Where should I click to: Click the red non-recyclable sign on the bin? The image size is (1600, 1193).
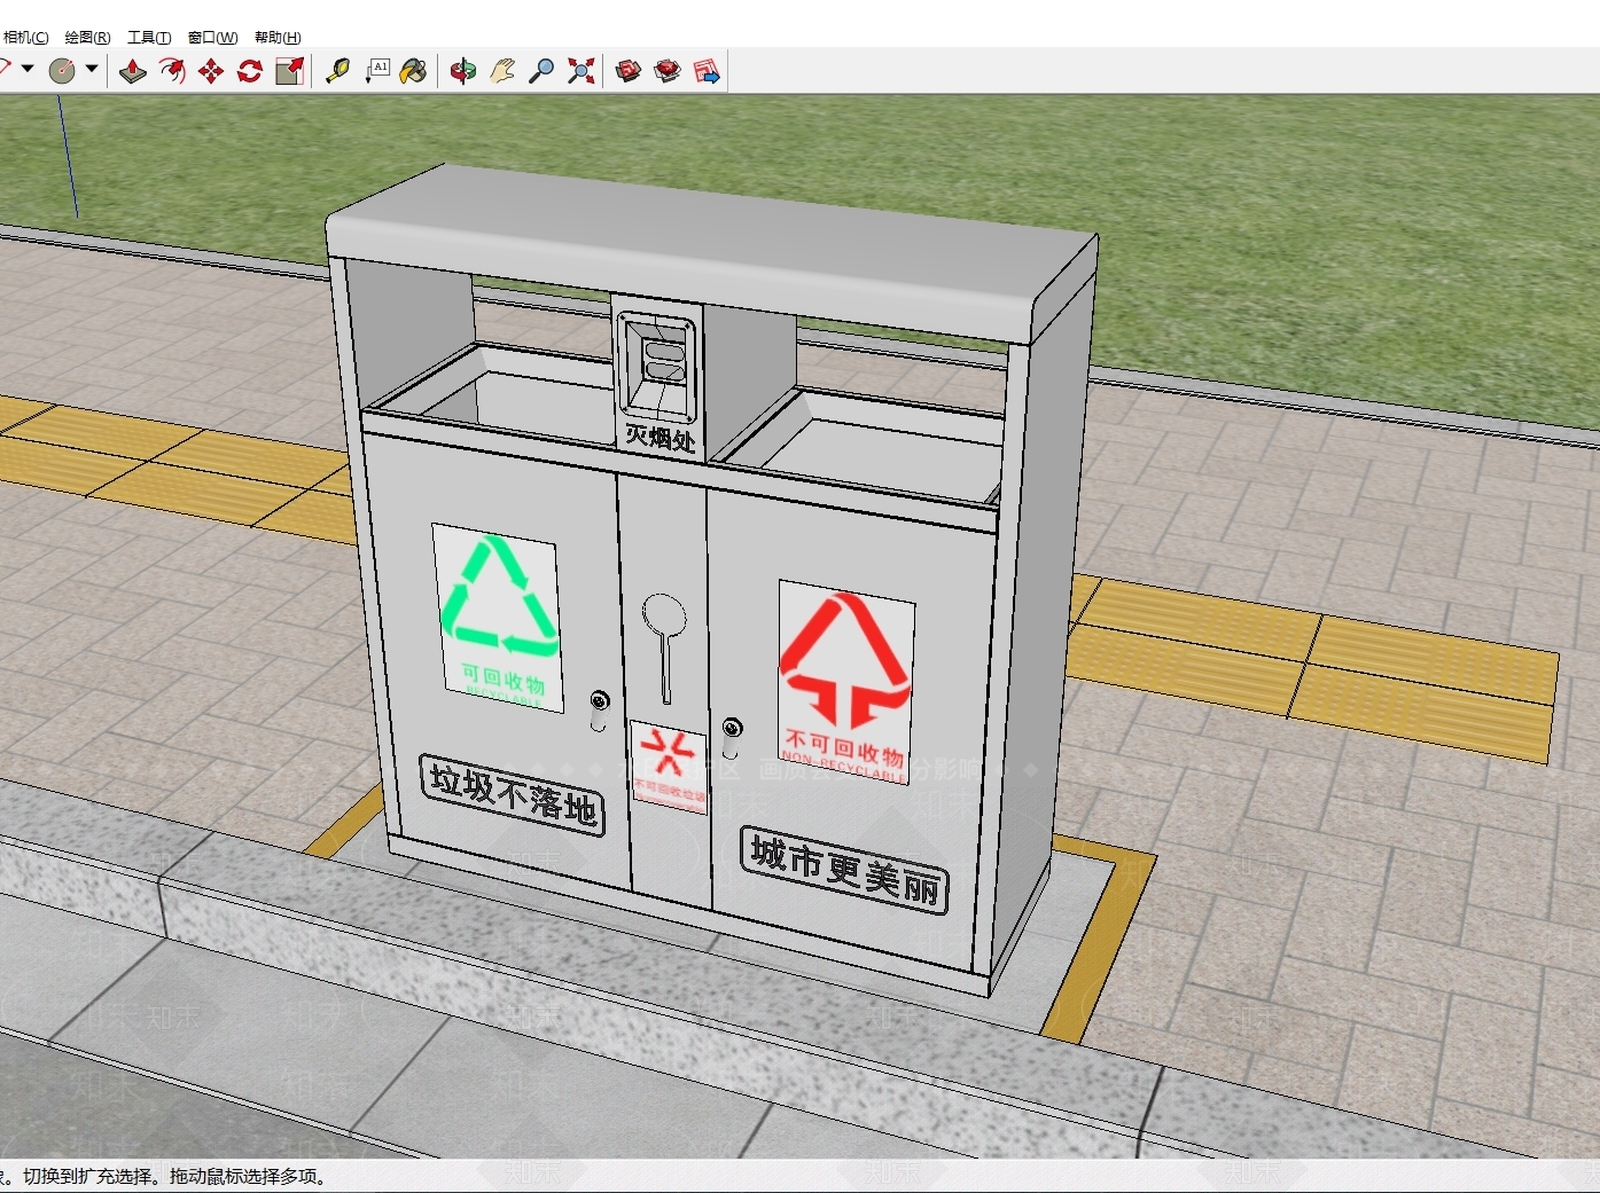[845, 683]
